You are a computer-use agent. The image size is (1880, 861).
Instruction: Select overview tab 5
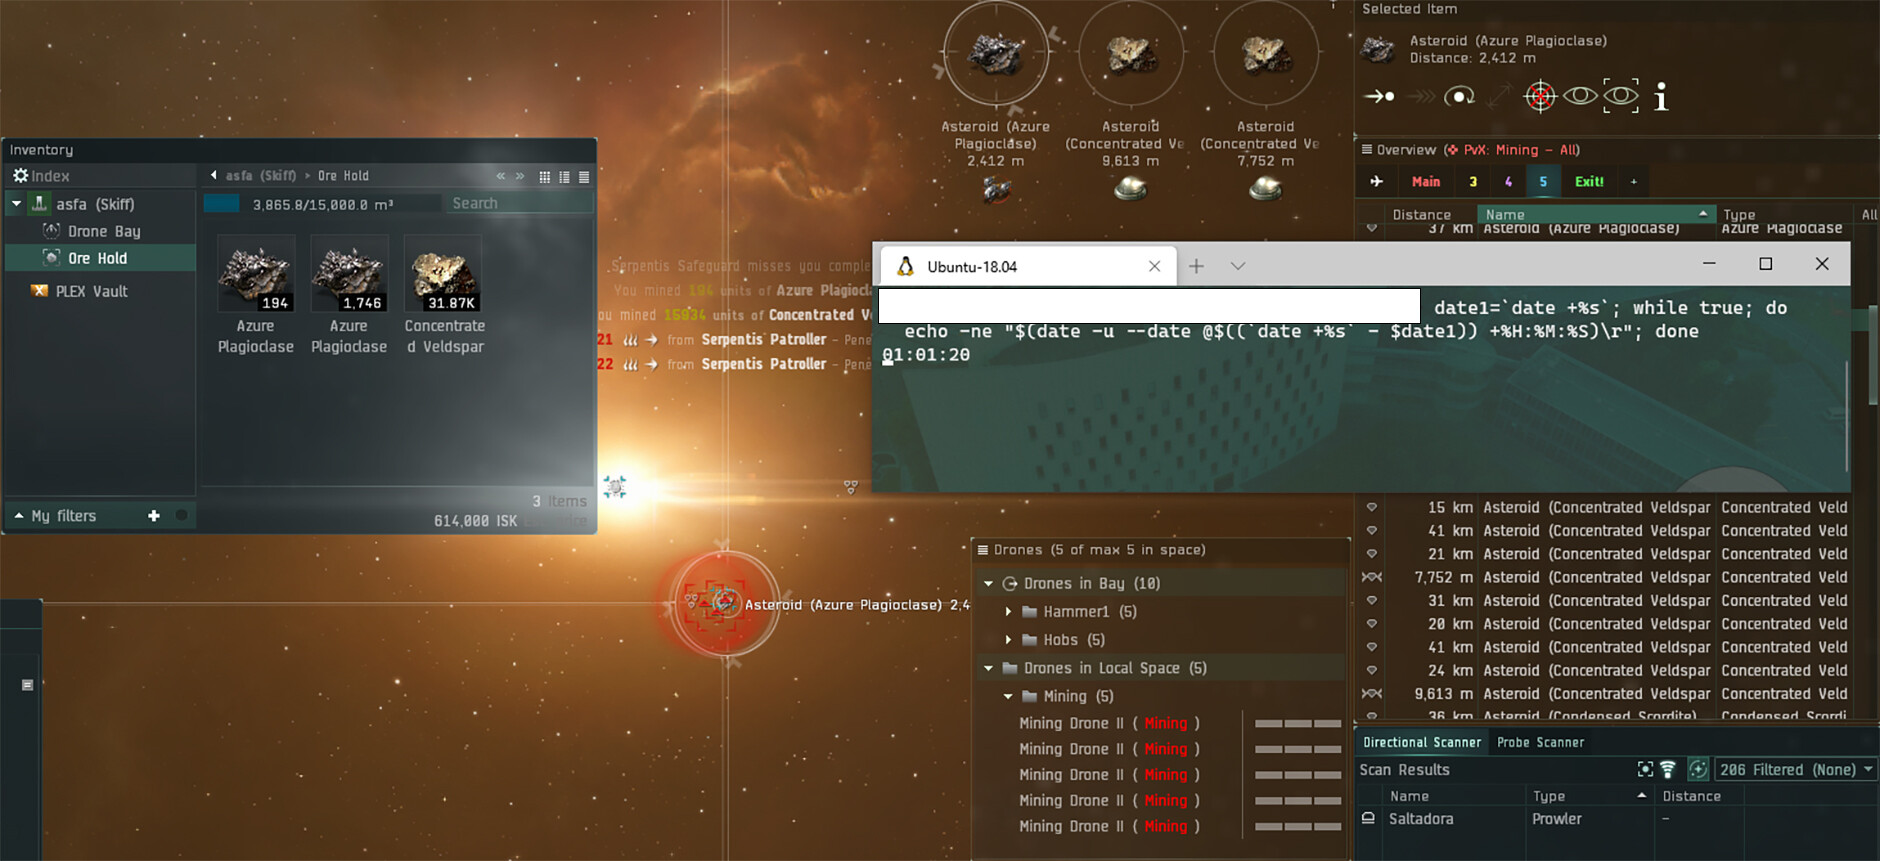[1543, 181]
